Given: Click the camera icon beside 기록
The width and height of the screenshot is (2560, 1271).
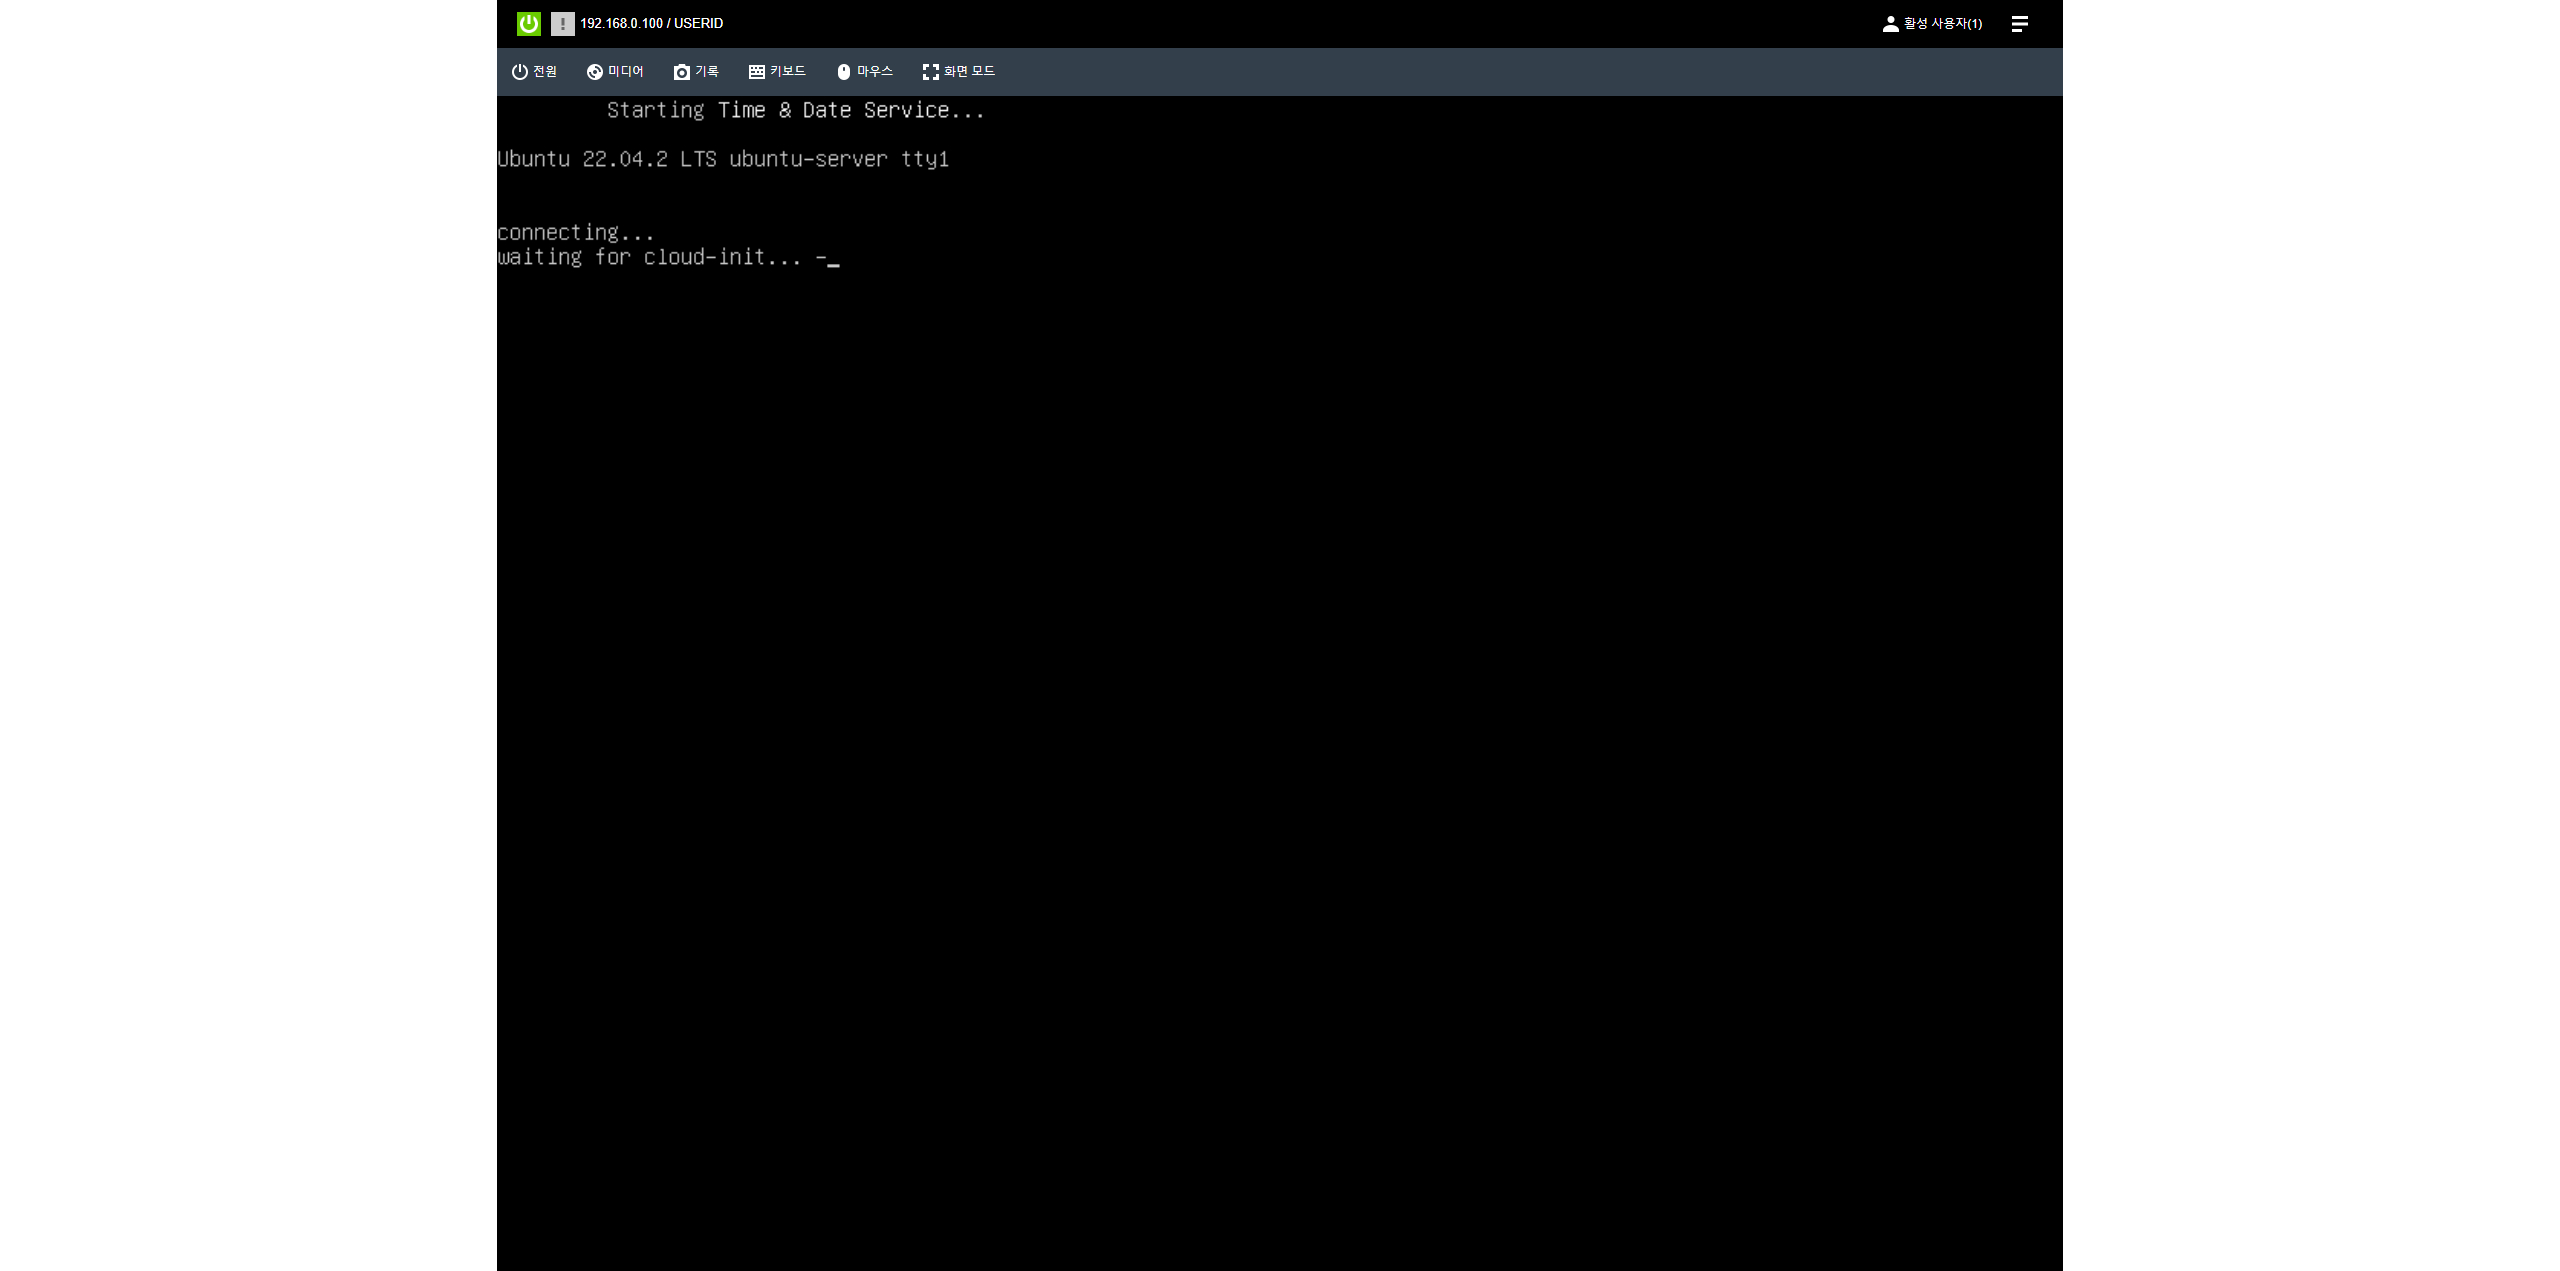Looking at the screenshot, I should [681, 72].
